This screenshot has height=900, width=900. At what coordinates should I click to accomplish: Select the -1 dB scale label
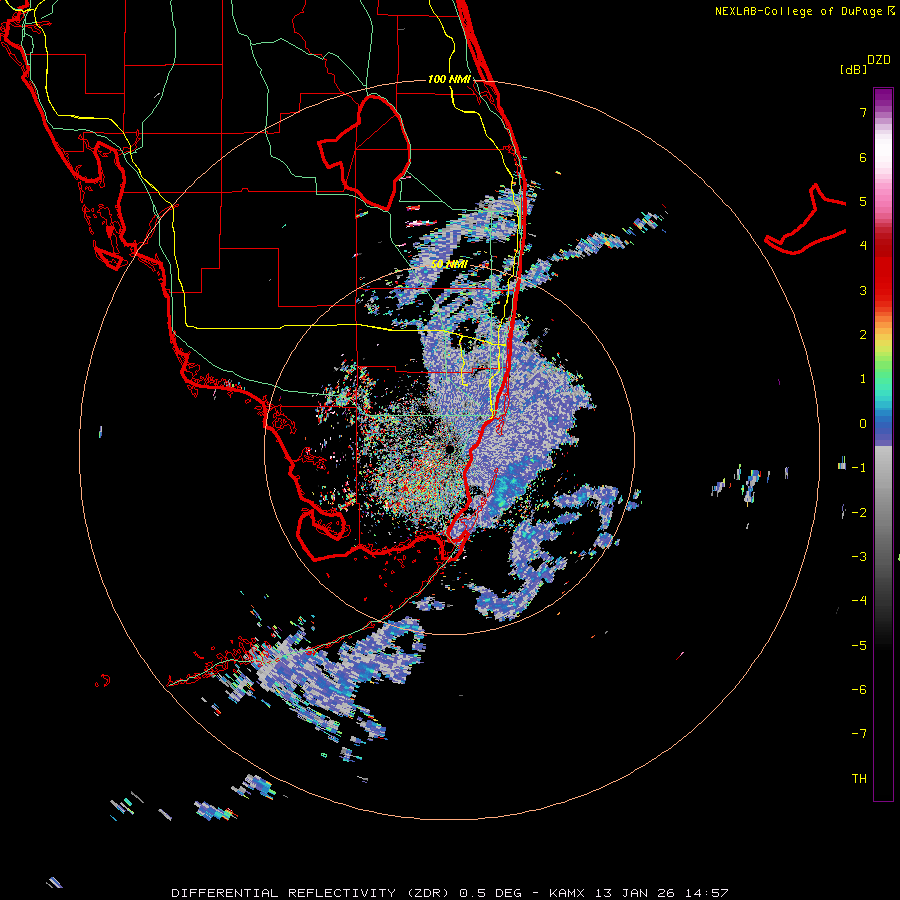click(859, 468)
